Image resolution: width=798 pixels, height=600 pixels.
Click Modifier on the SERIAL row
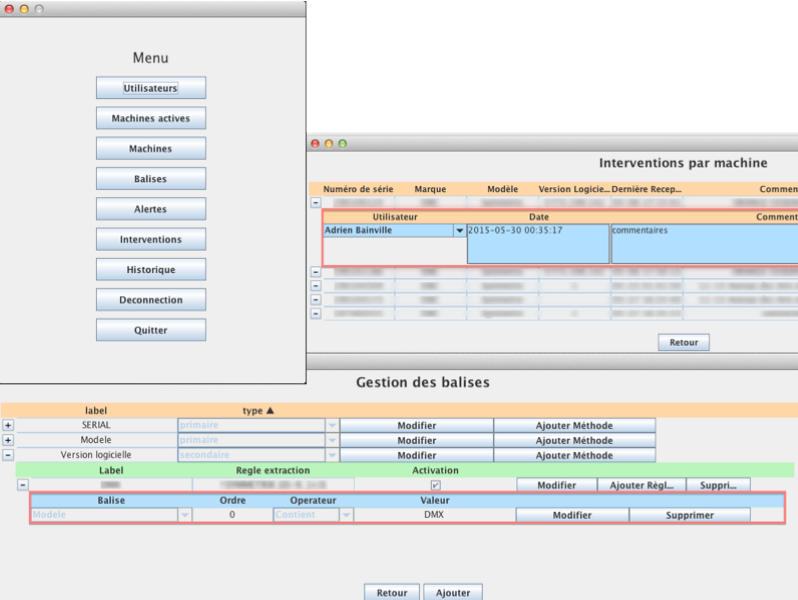click(x=416, y=425)
